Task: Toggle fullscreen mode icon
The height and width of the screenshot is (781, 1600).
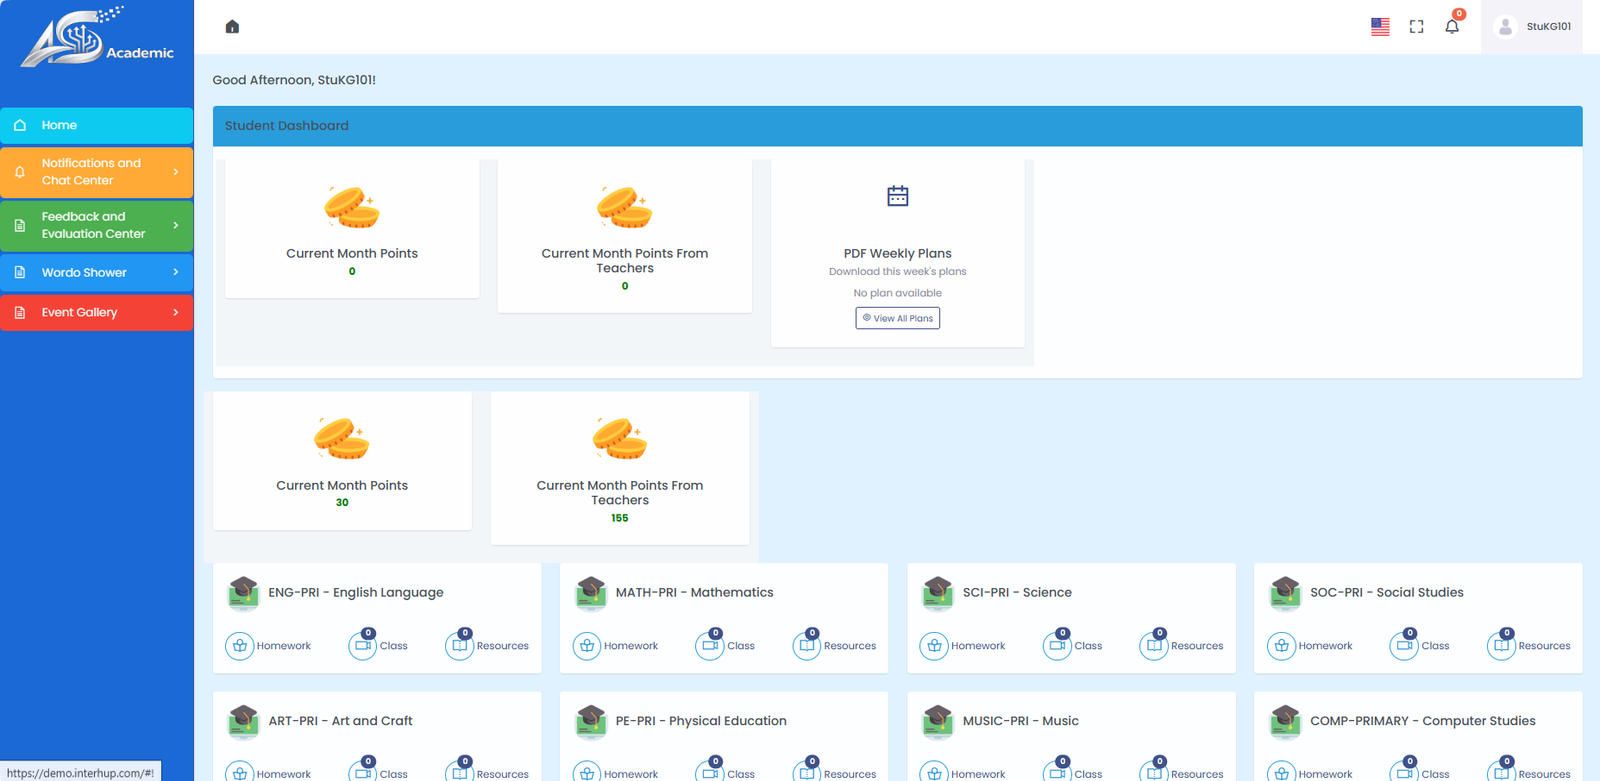Action: point(1416,27)
